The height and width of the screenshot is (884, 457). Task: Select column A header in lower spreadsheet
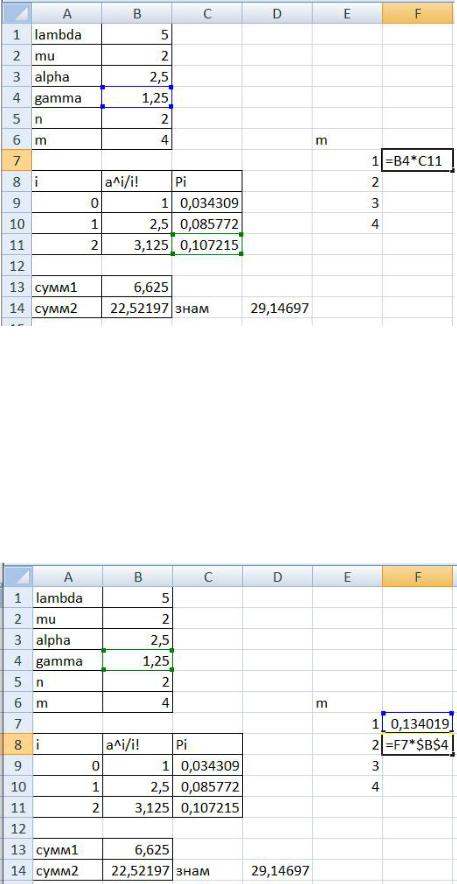(x=66, y=576)
